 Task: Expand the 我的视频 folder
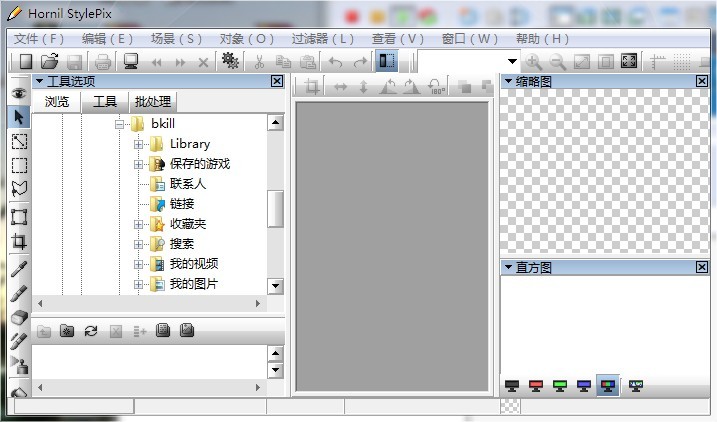click(138, 264)
